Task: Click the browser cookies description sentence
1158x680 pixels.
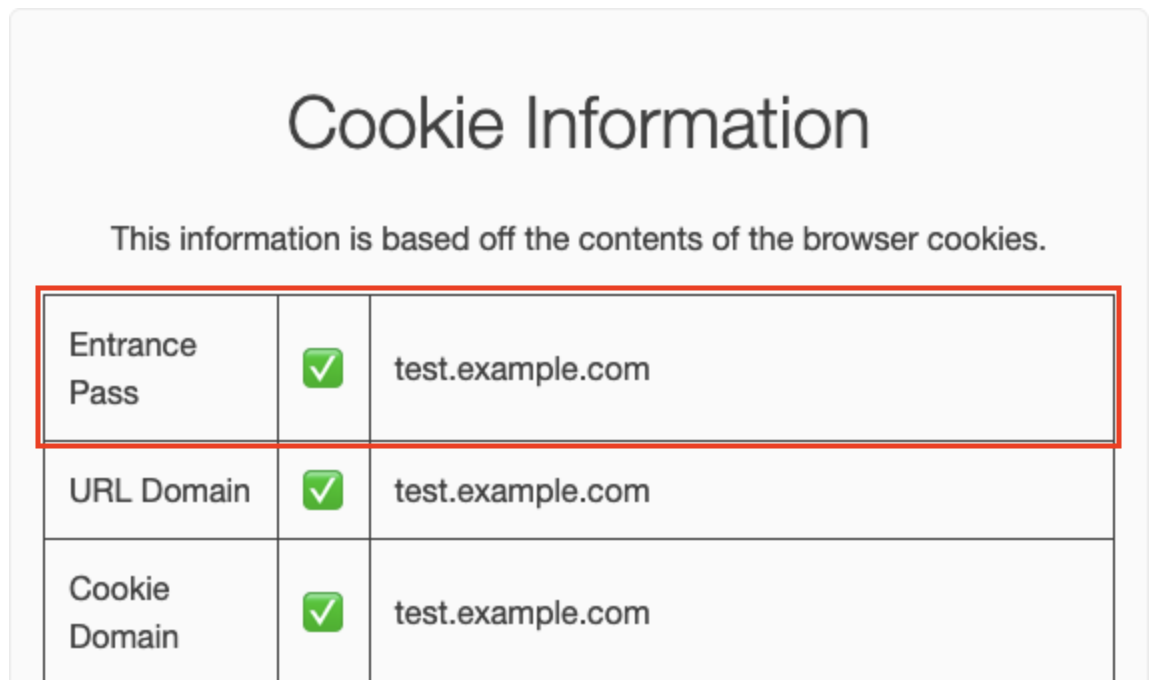Action: [x=578, y=238]
